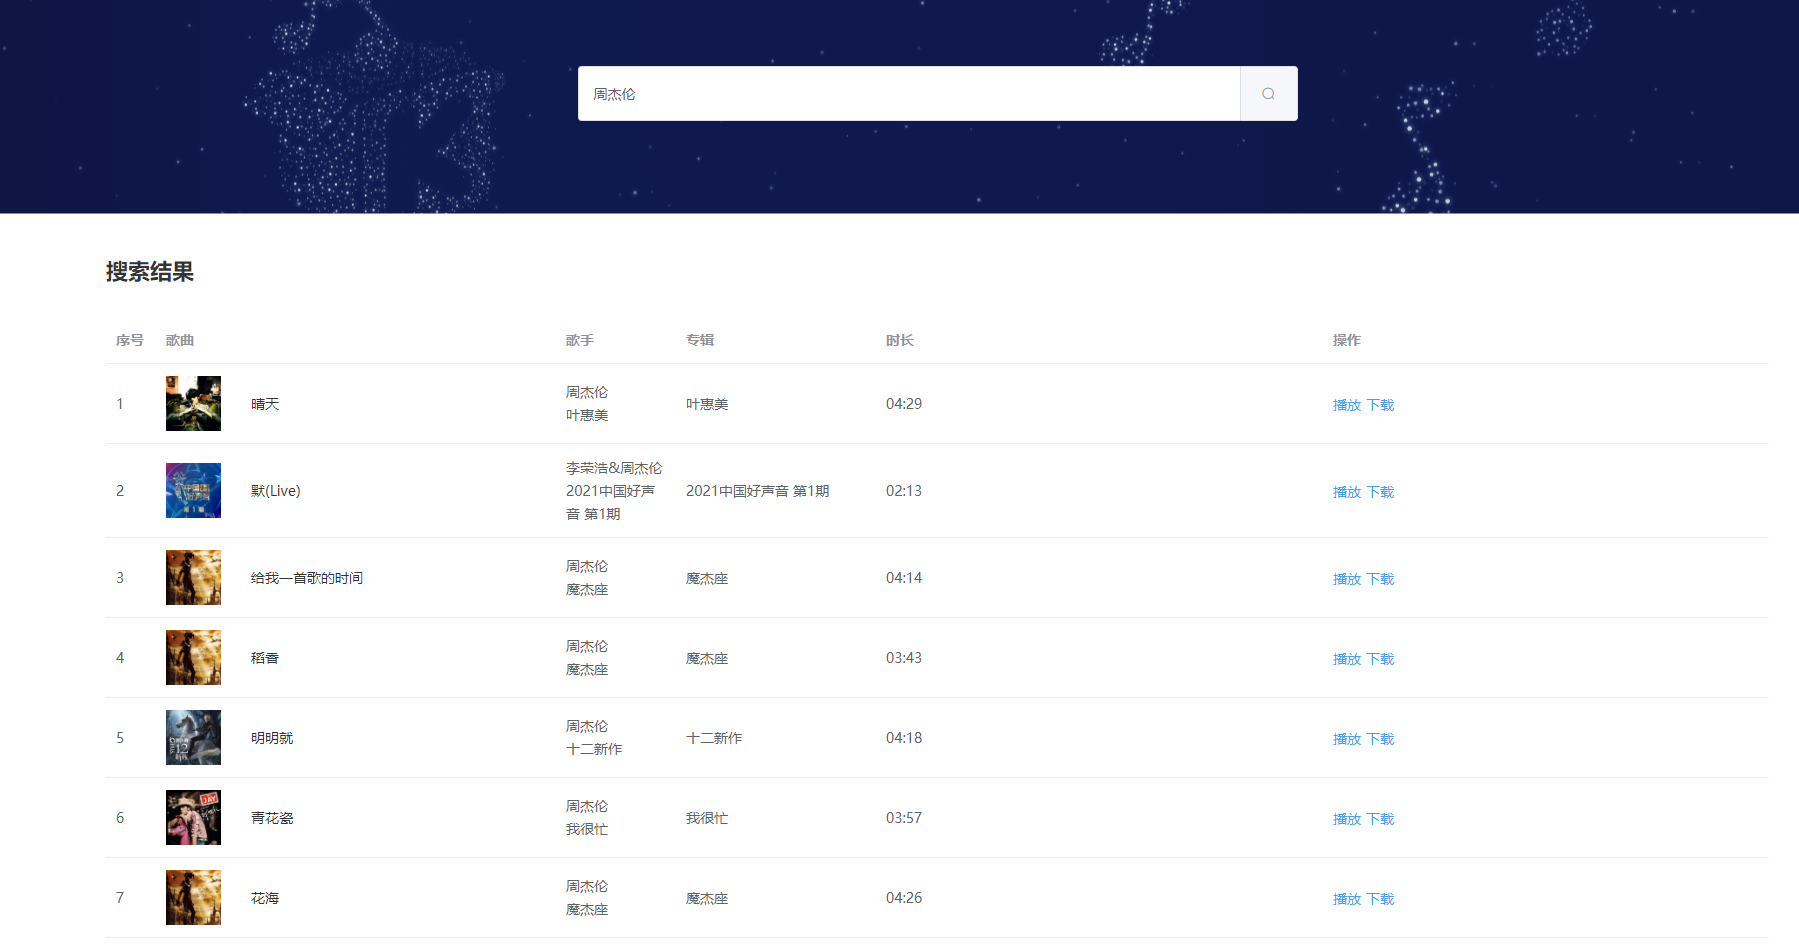Image resolution: width=1799 pixels, height=949 pixels.
Task: Click album cover thumbnail for 默(Live)
Action: pyautogui.click(x=193, y=491)
